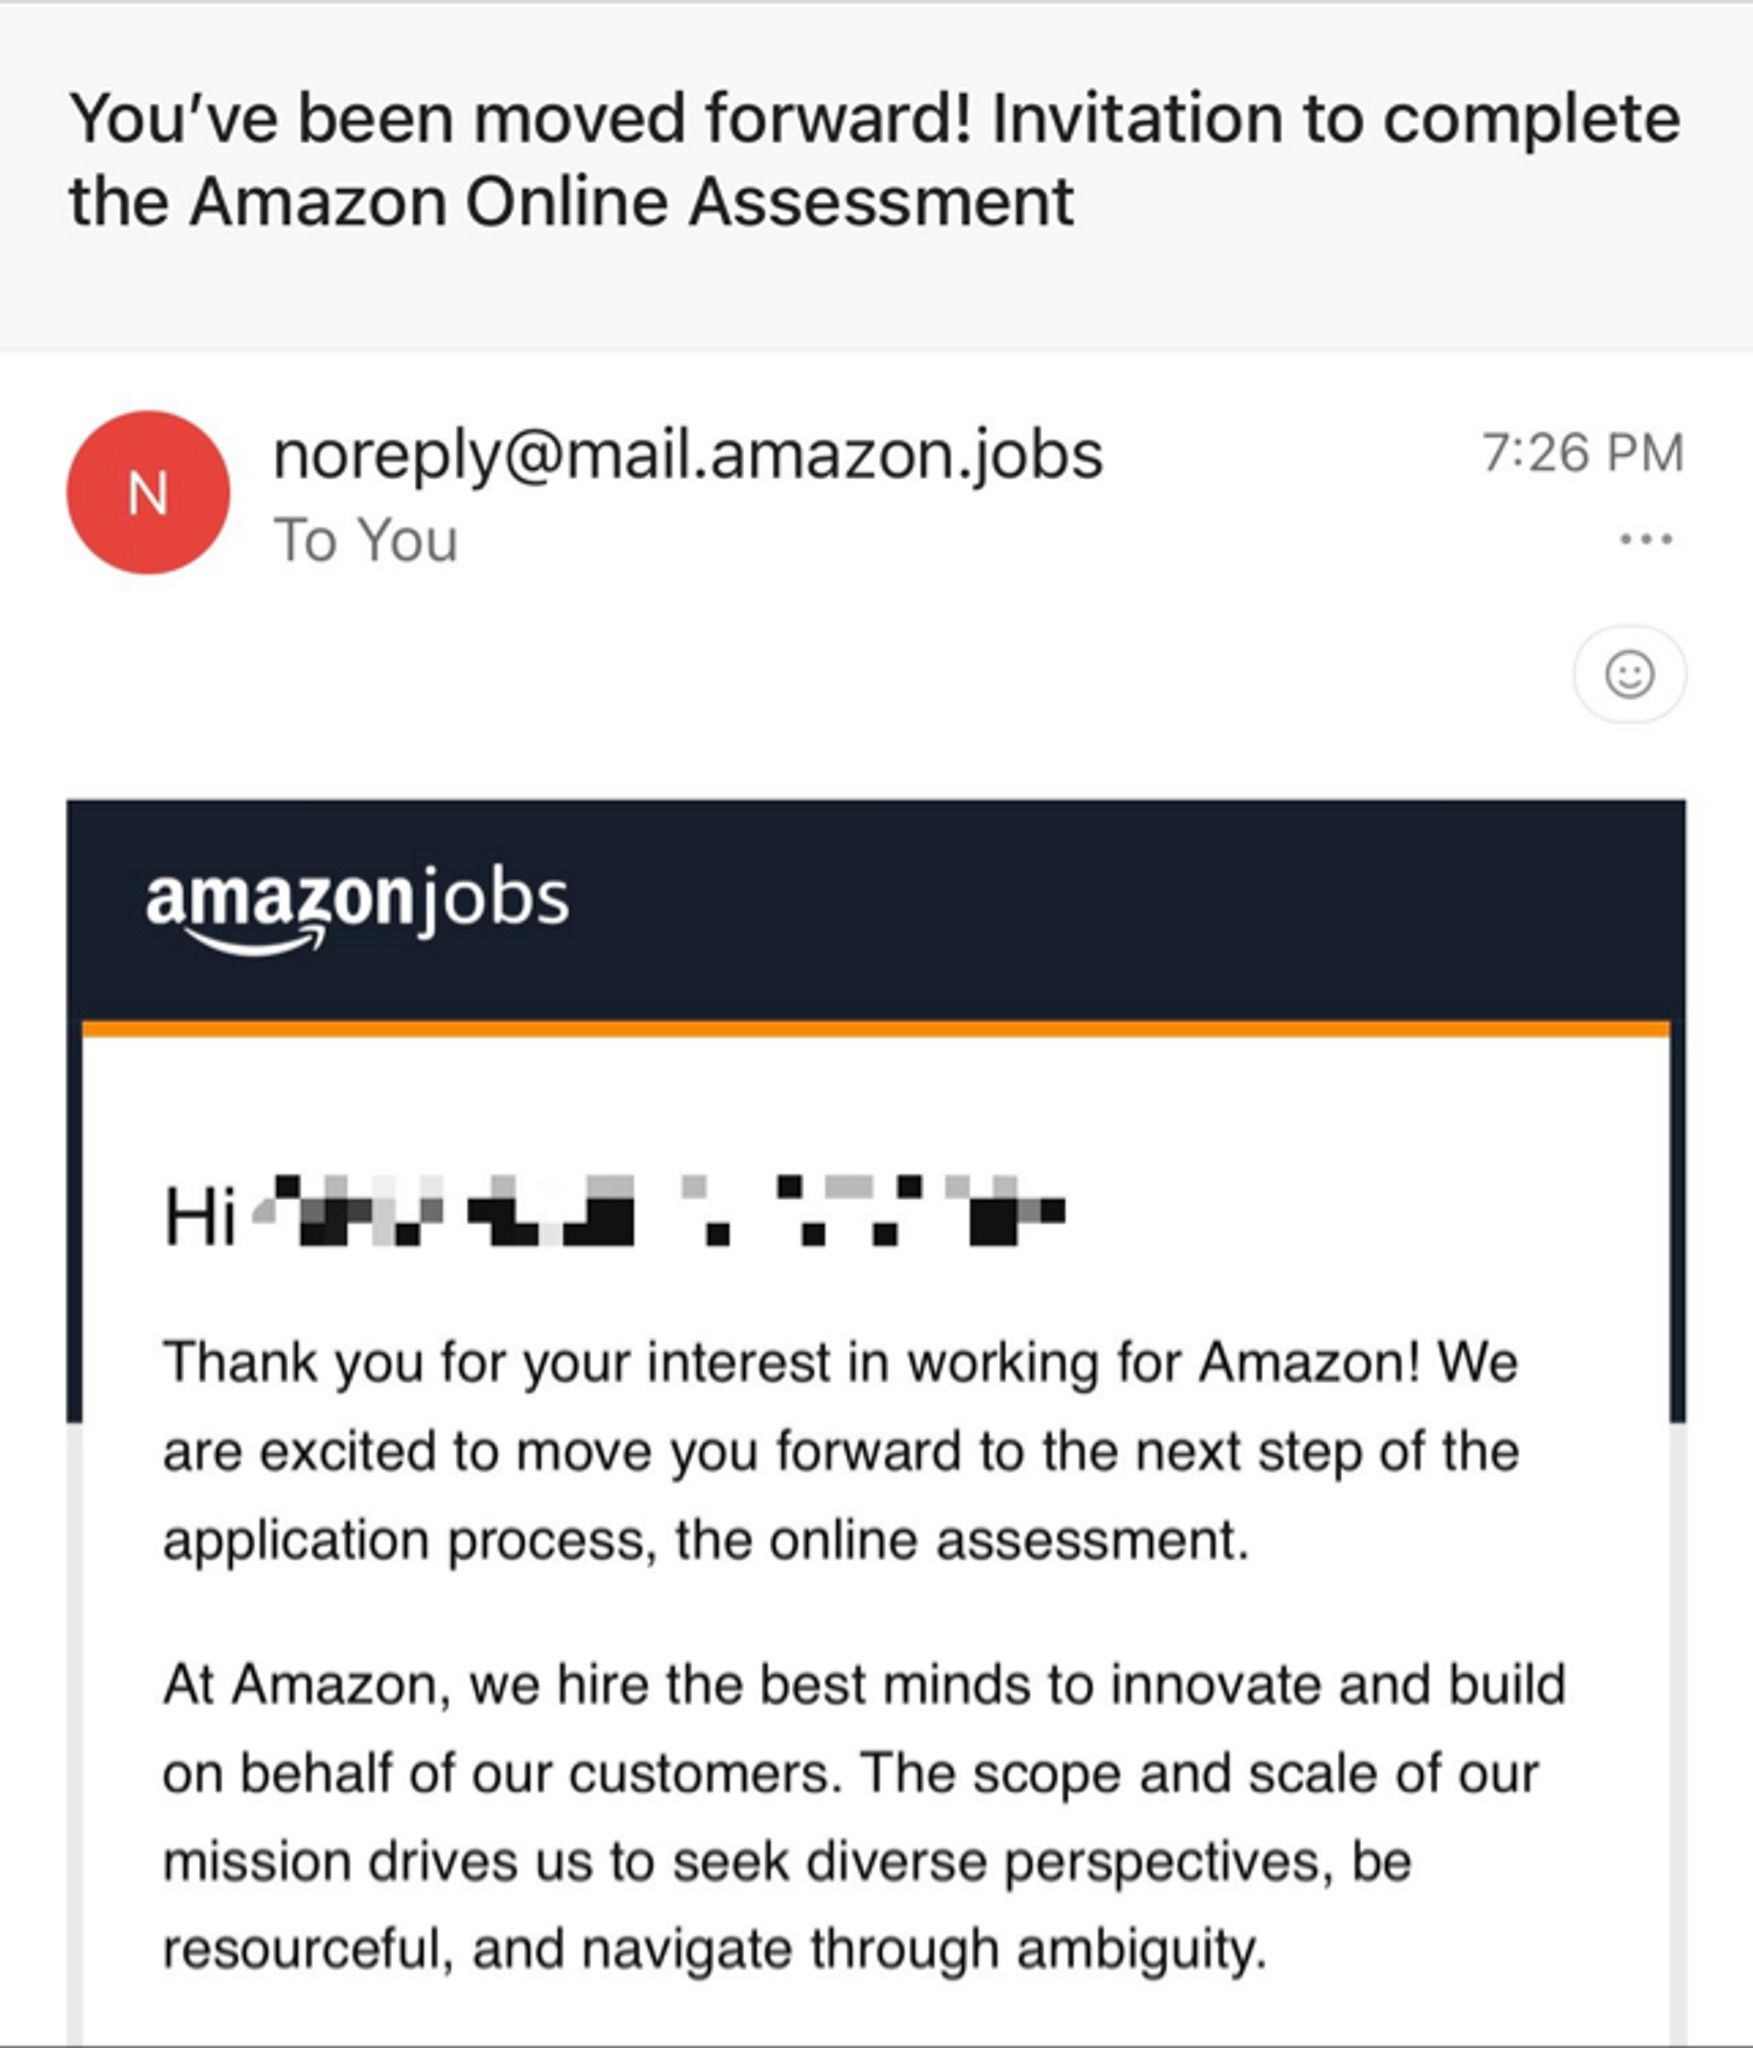Click the words Amazon Online Assessment in the subject
Image resolution: width=1753 pixels, height=2048 pixels.
click(631, 201)
